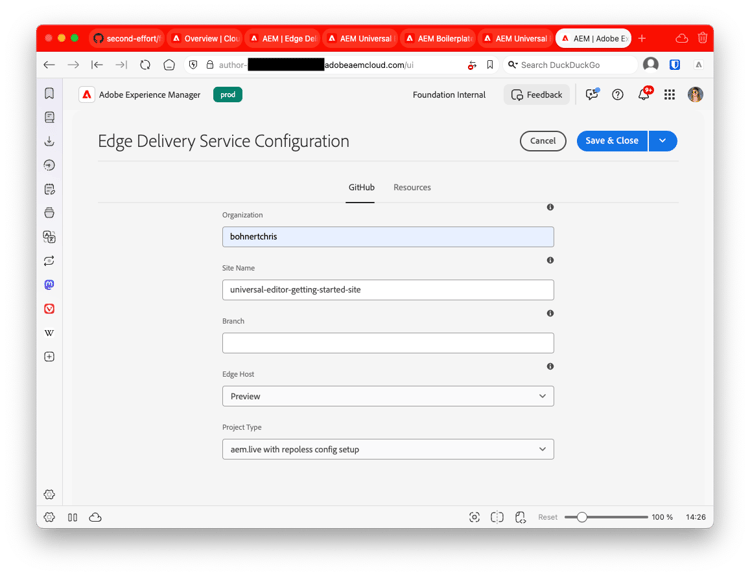The width and height of the screenshot is (750, 576).
Task: Click the Adobe Experience Manager logo
Action: point(87,95)
